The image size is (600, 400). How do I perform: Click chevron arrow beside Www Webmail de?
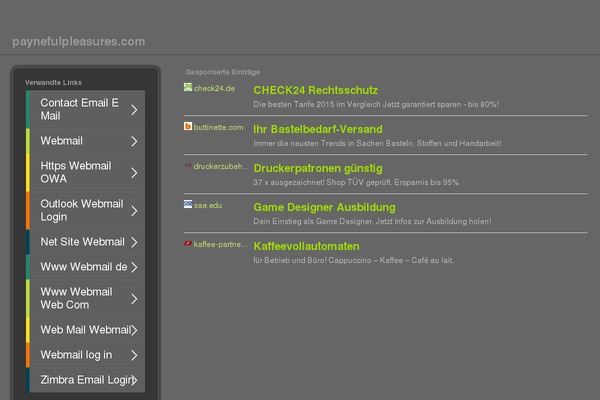pos(134,267)
